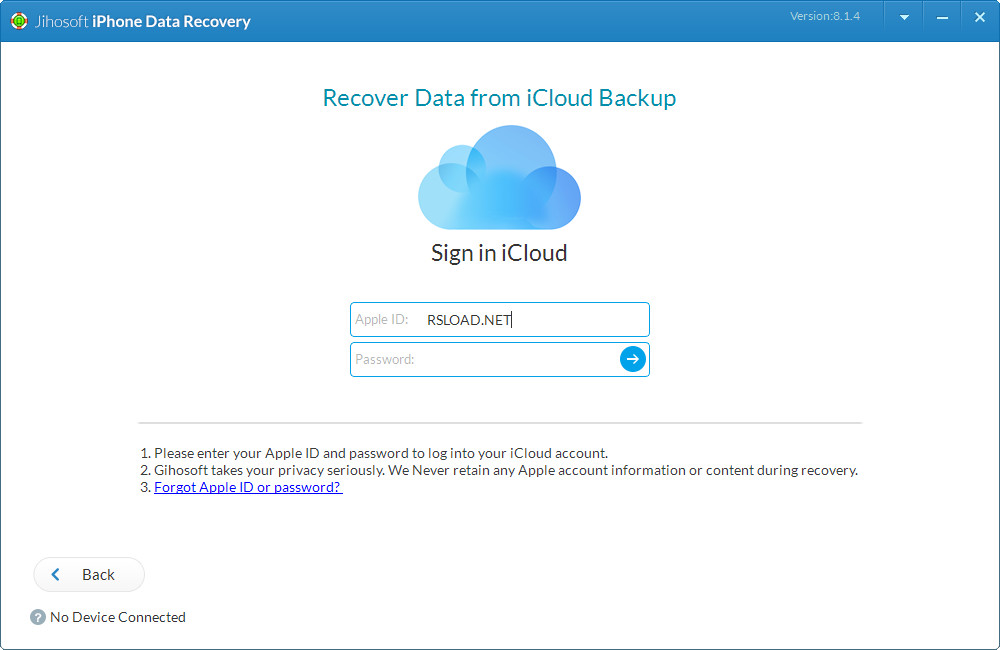Click the Recover Data from iCloud Backup title

[x=499, y=98]
